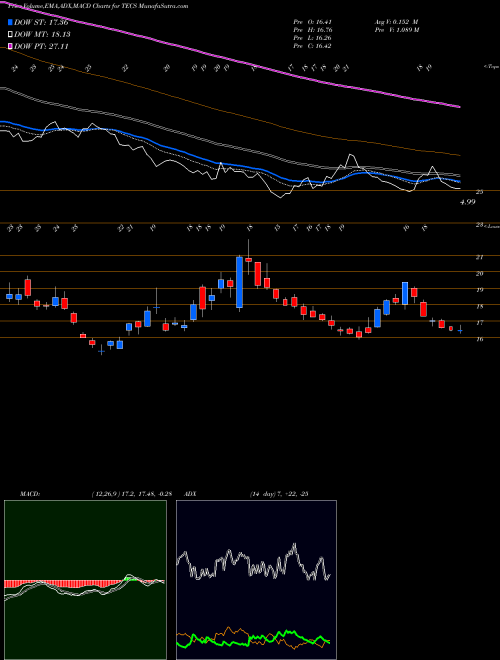Click the 25 axis label on the EMA chart

click(479, 192)
